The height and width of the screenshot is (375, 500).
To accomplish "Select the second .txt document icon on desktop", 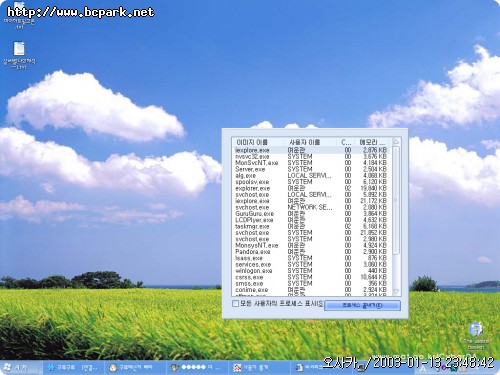I will click(x=19, y=55).
